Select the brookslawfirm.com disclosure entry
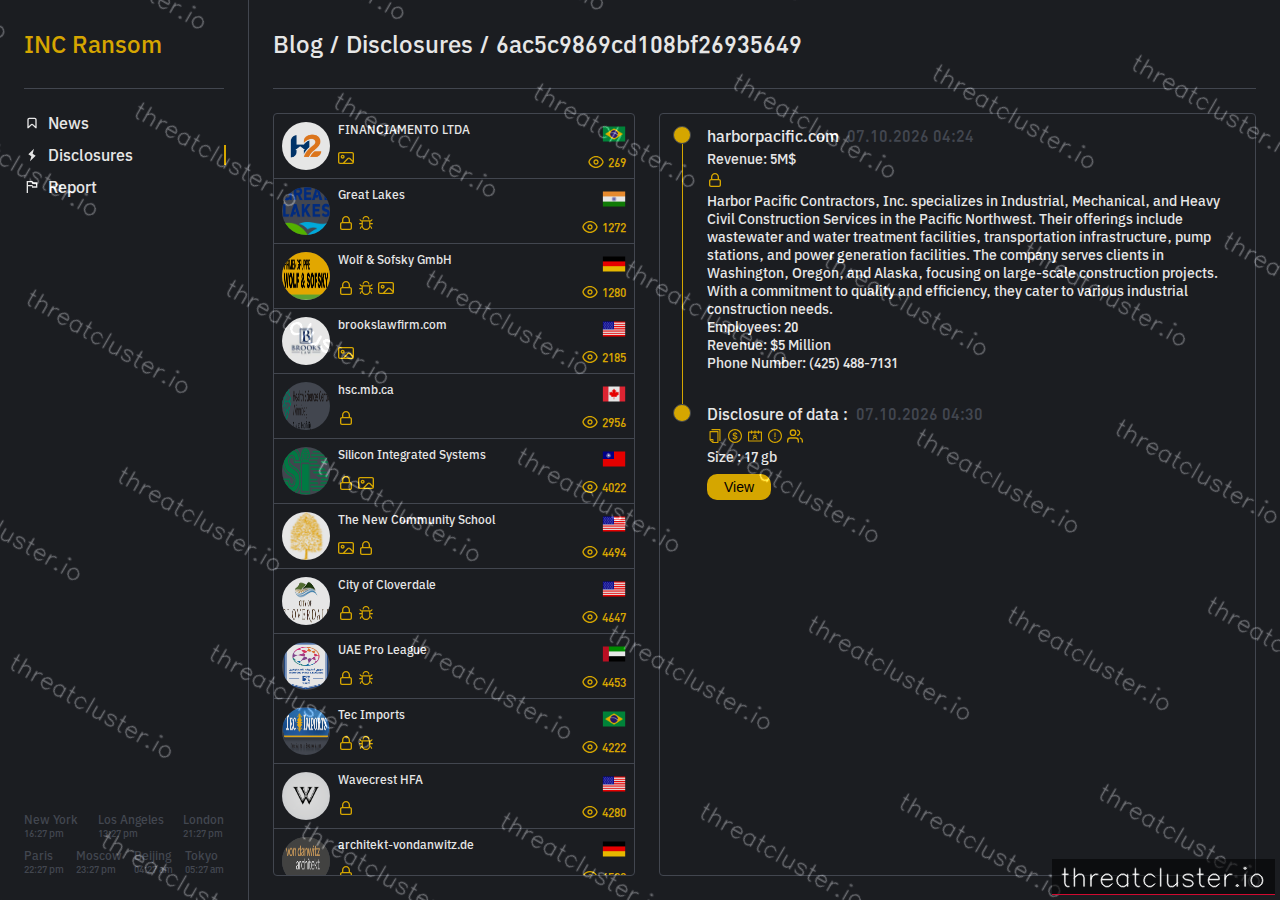 pyautogui.click(x=454, y=341)
